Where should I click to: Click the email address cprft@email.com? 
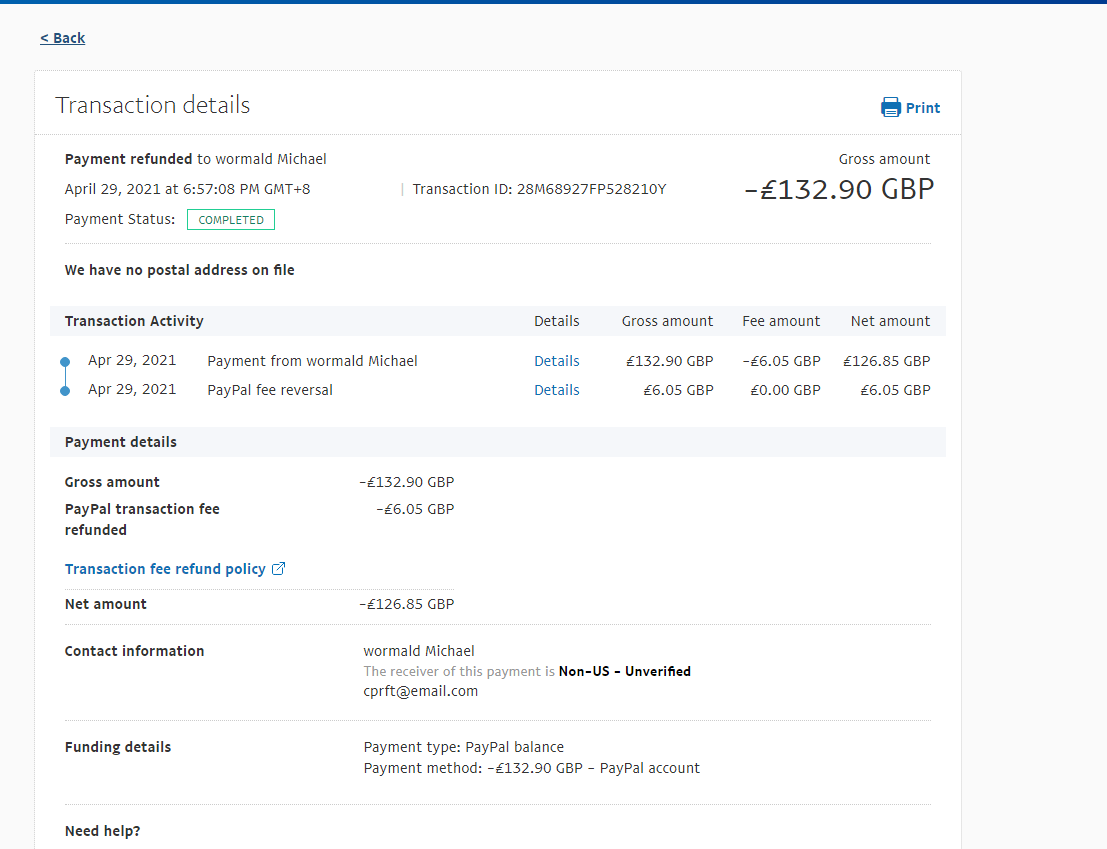pos(420,691)
